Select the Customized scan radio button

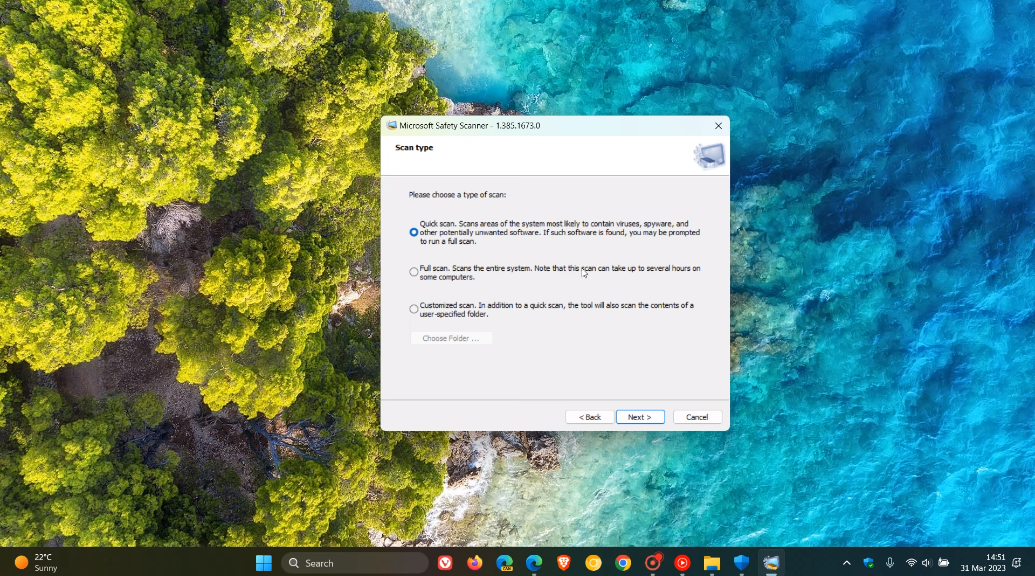pos(414,309)
